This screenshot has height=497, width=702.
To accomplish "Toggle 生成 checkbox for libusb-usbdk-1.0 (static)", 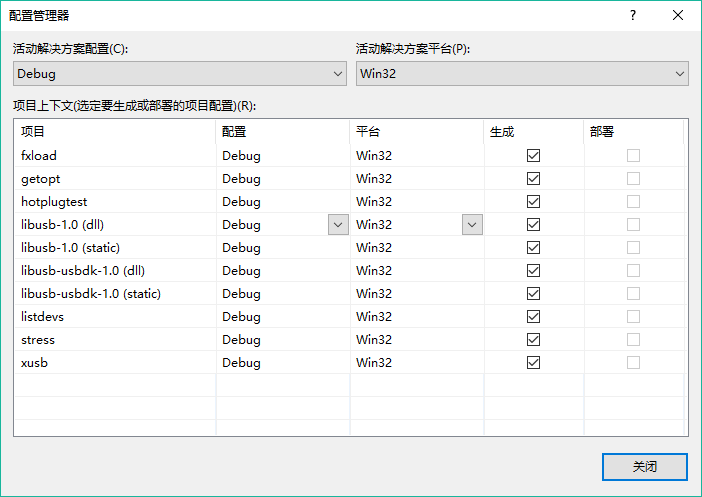I will click(533, 294).
